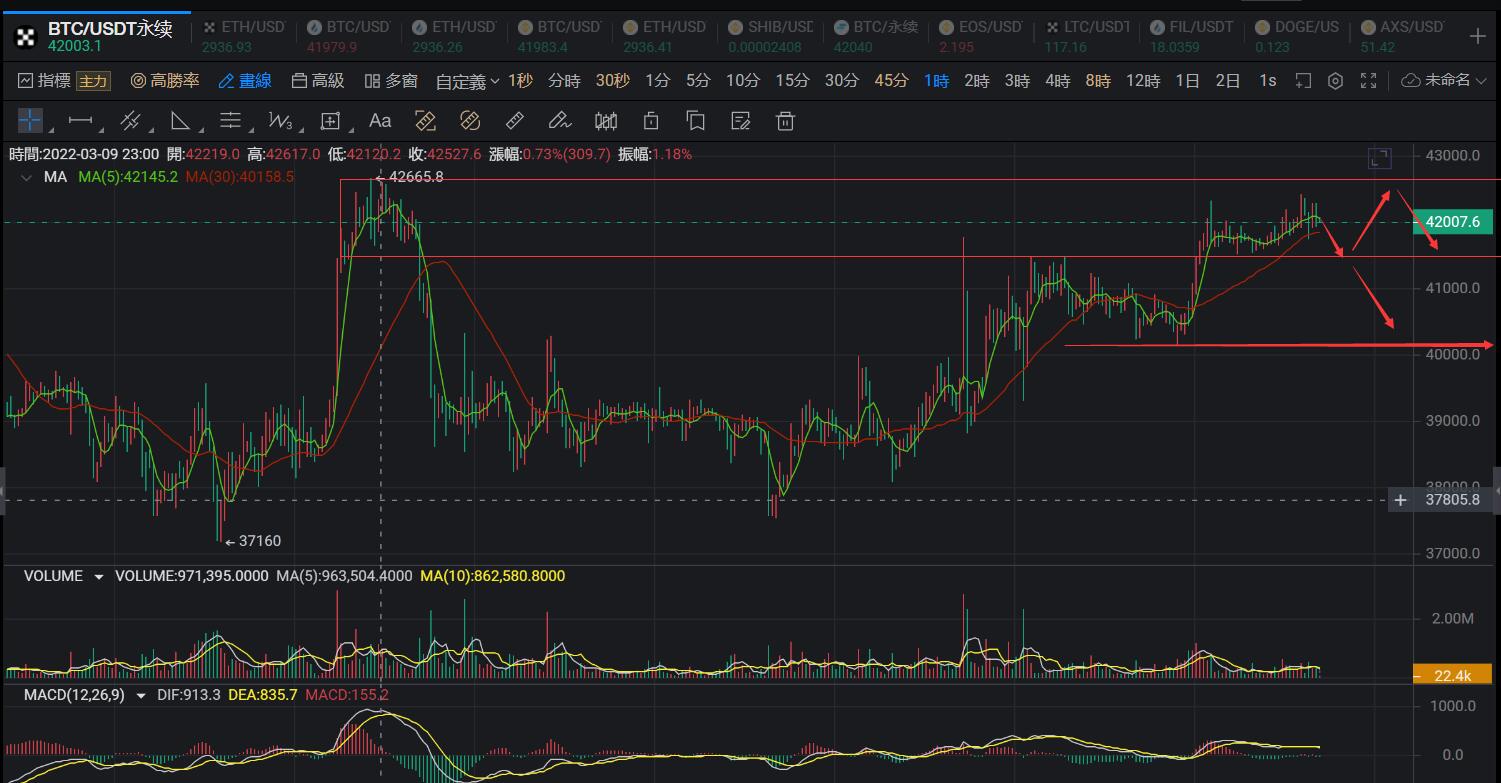Switch to the BTC/永续 tab priced 42040
The width and height of the screenshot is (1501, 783).
point(876,36)
